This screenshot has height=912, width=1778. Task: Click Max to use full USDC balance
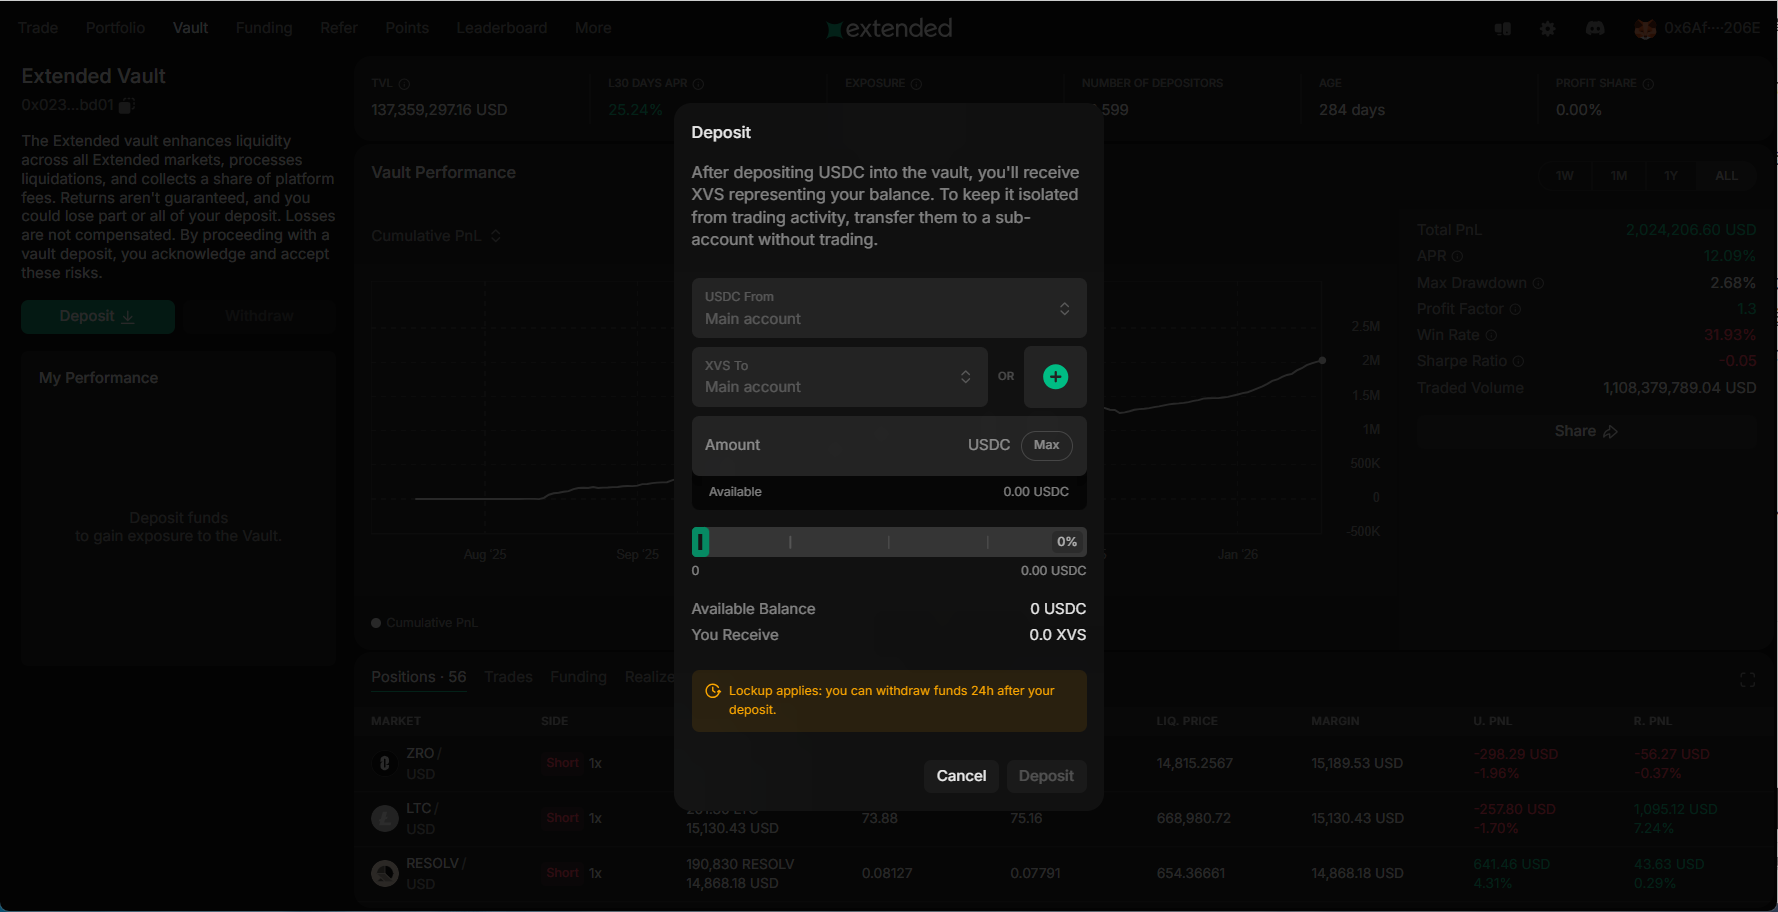coord(1046,445)
